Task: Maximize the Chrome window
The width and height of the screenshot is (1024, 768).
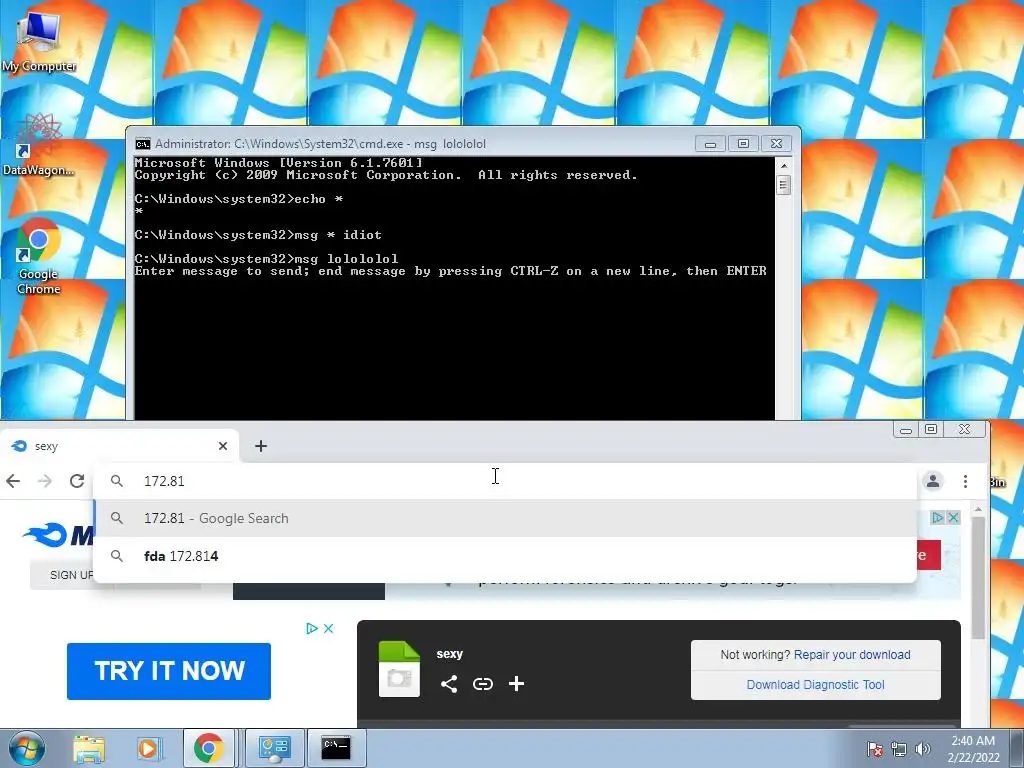Action: pos(931,430)
